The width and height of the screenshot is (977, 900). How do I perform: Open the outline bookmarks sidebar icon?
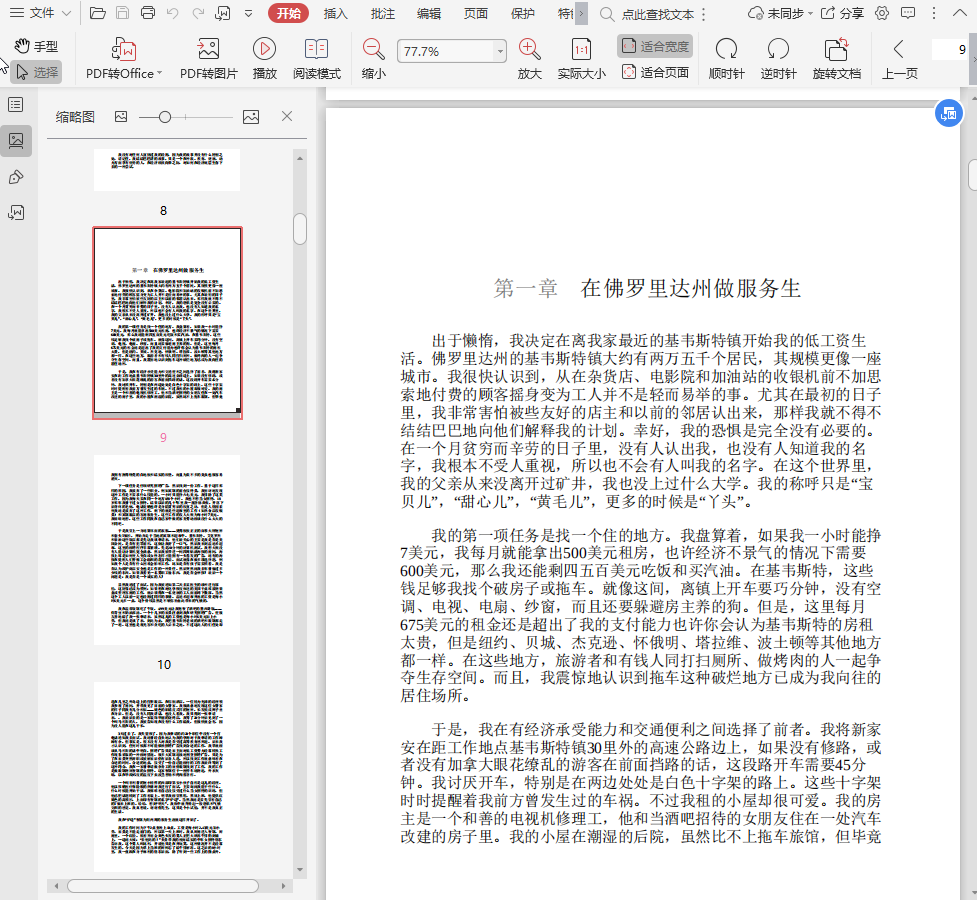point(16,104)
